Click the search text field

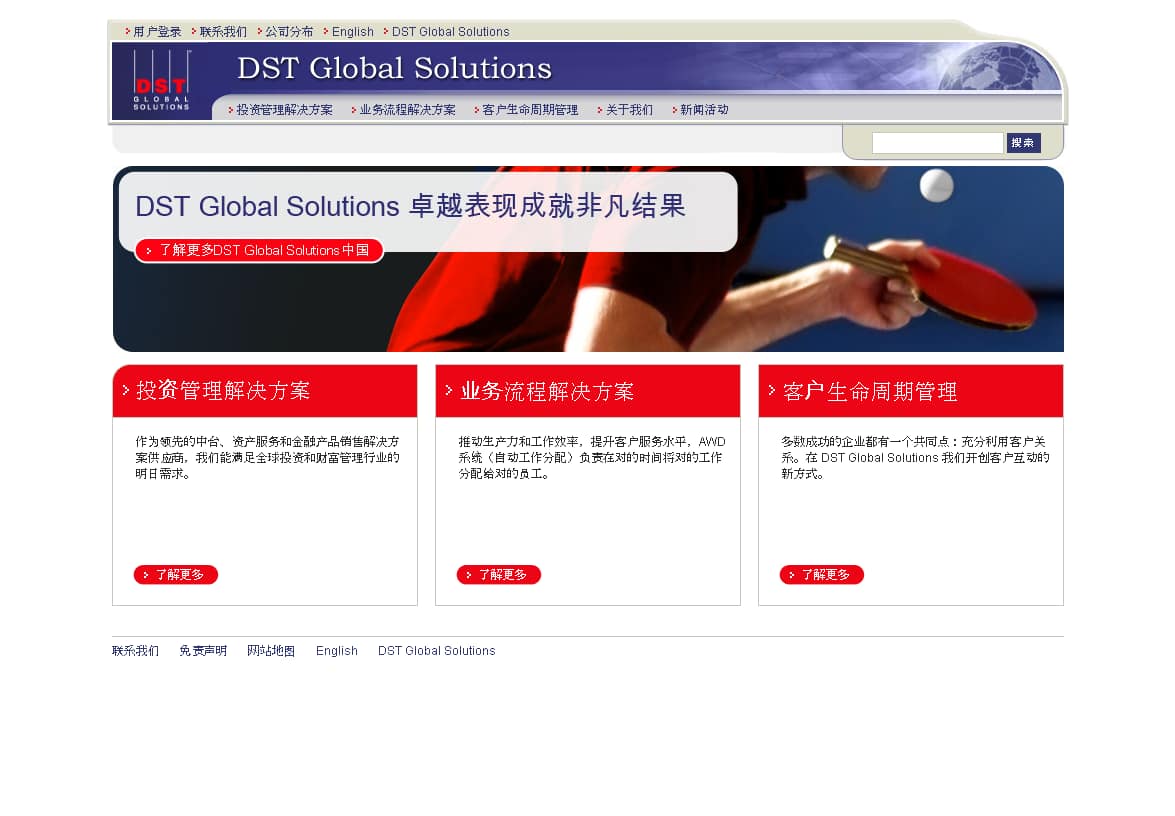point(937,143)
